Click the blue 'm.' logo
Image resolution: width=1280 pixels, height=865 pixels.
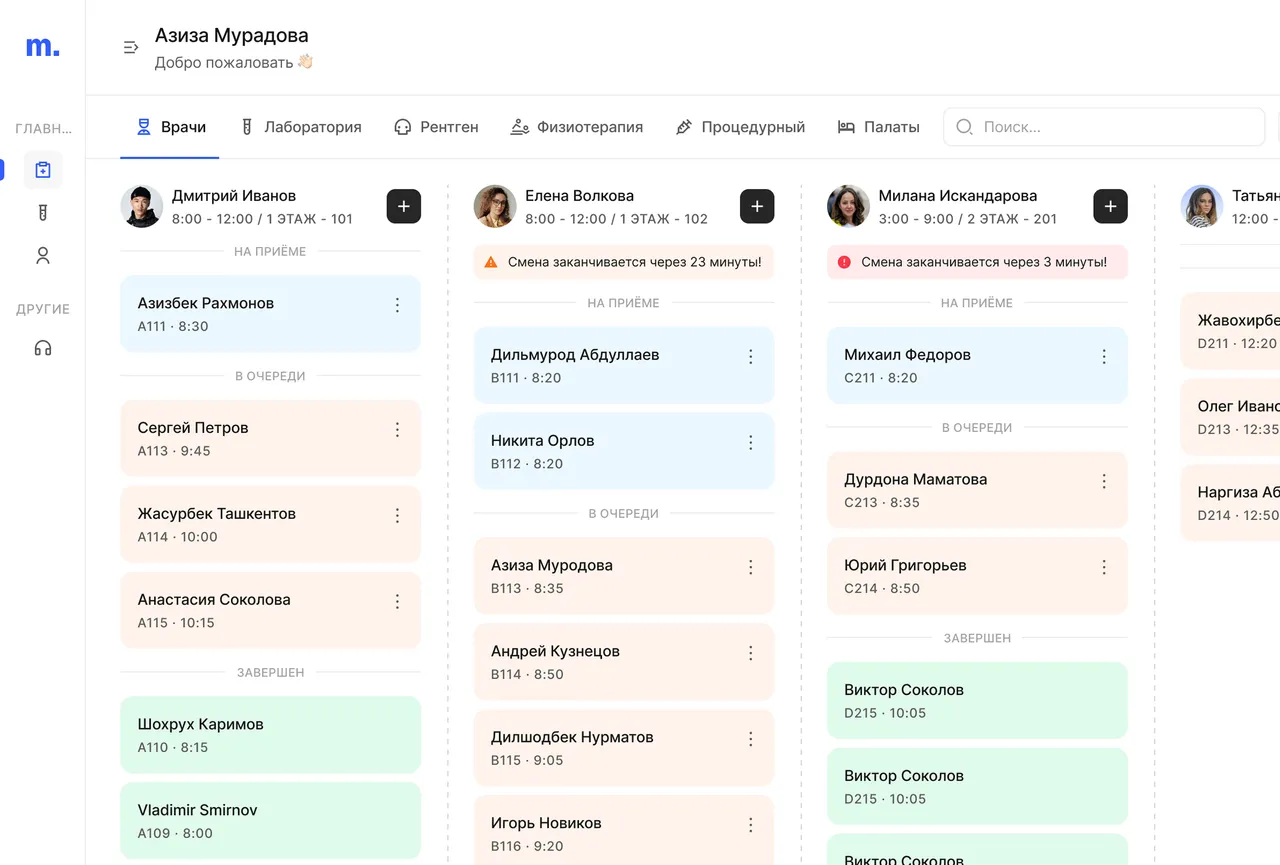point(42,46)
